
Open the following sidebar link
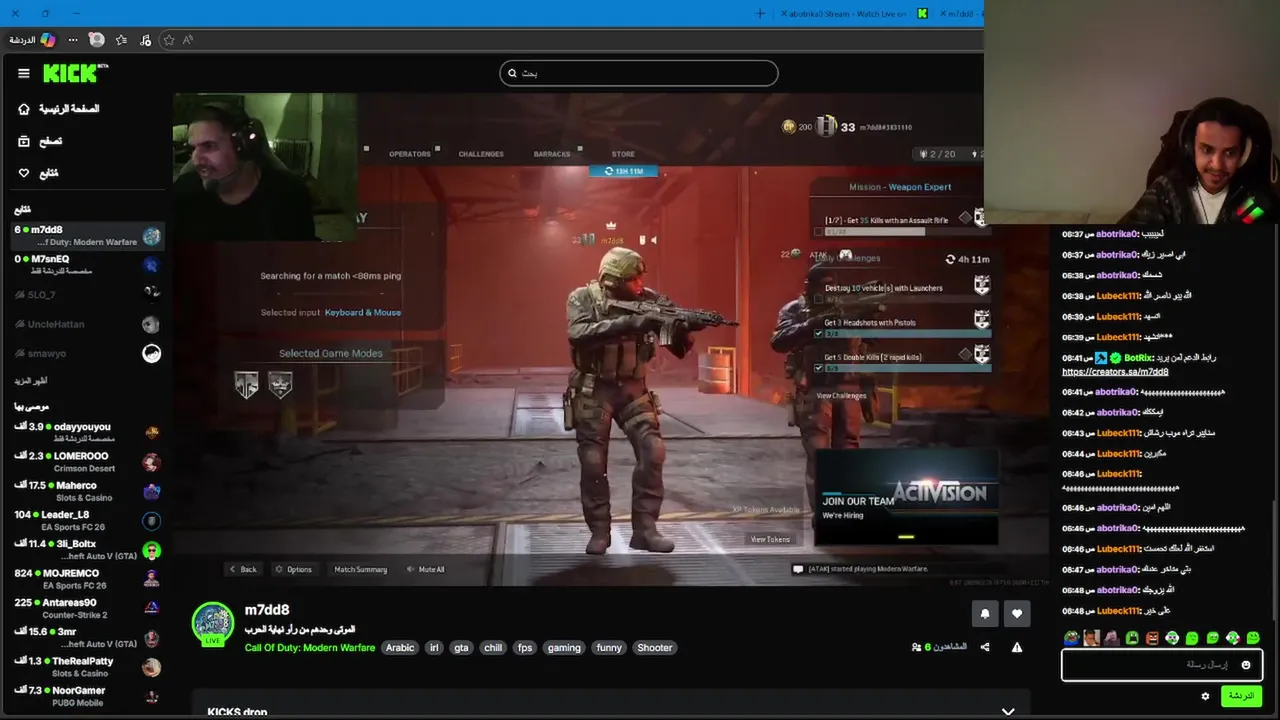point(48,173)
